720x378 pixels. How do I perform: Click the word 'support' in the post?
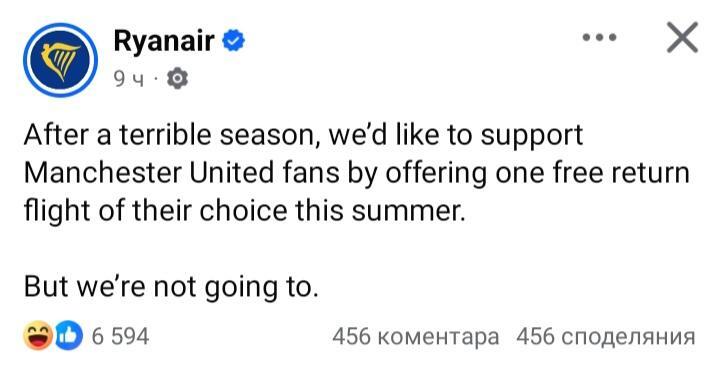(531, 137)
